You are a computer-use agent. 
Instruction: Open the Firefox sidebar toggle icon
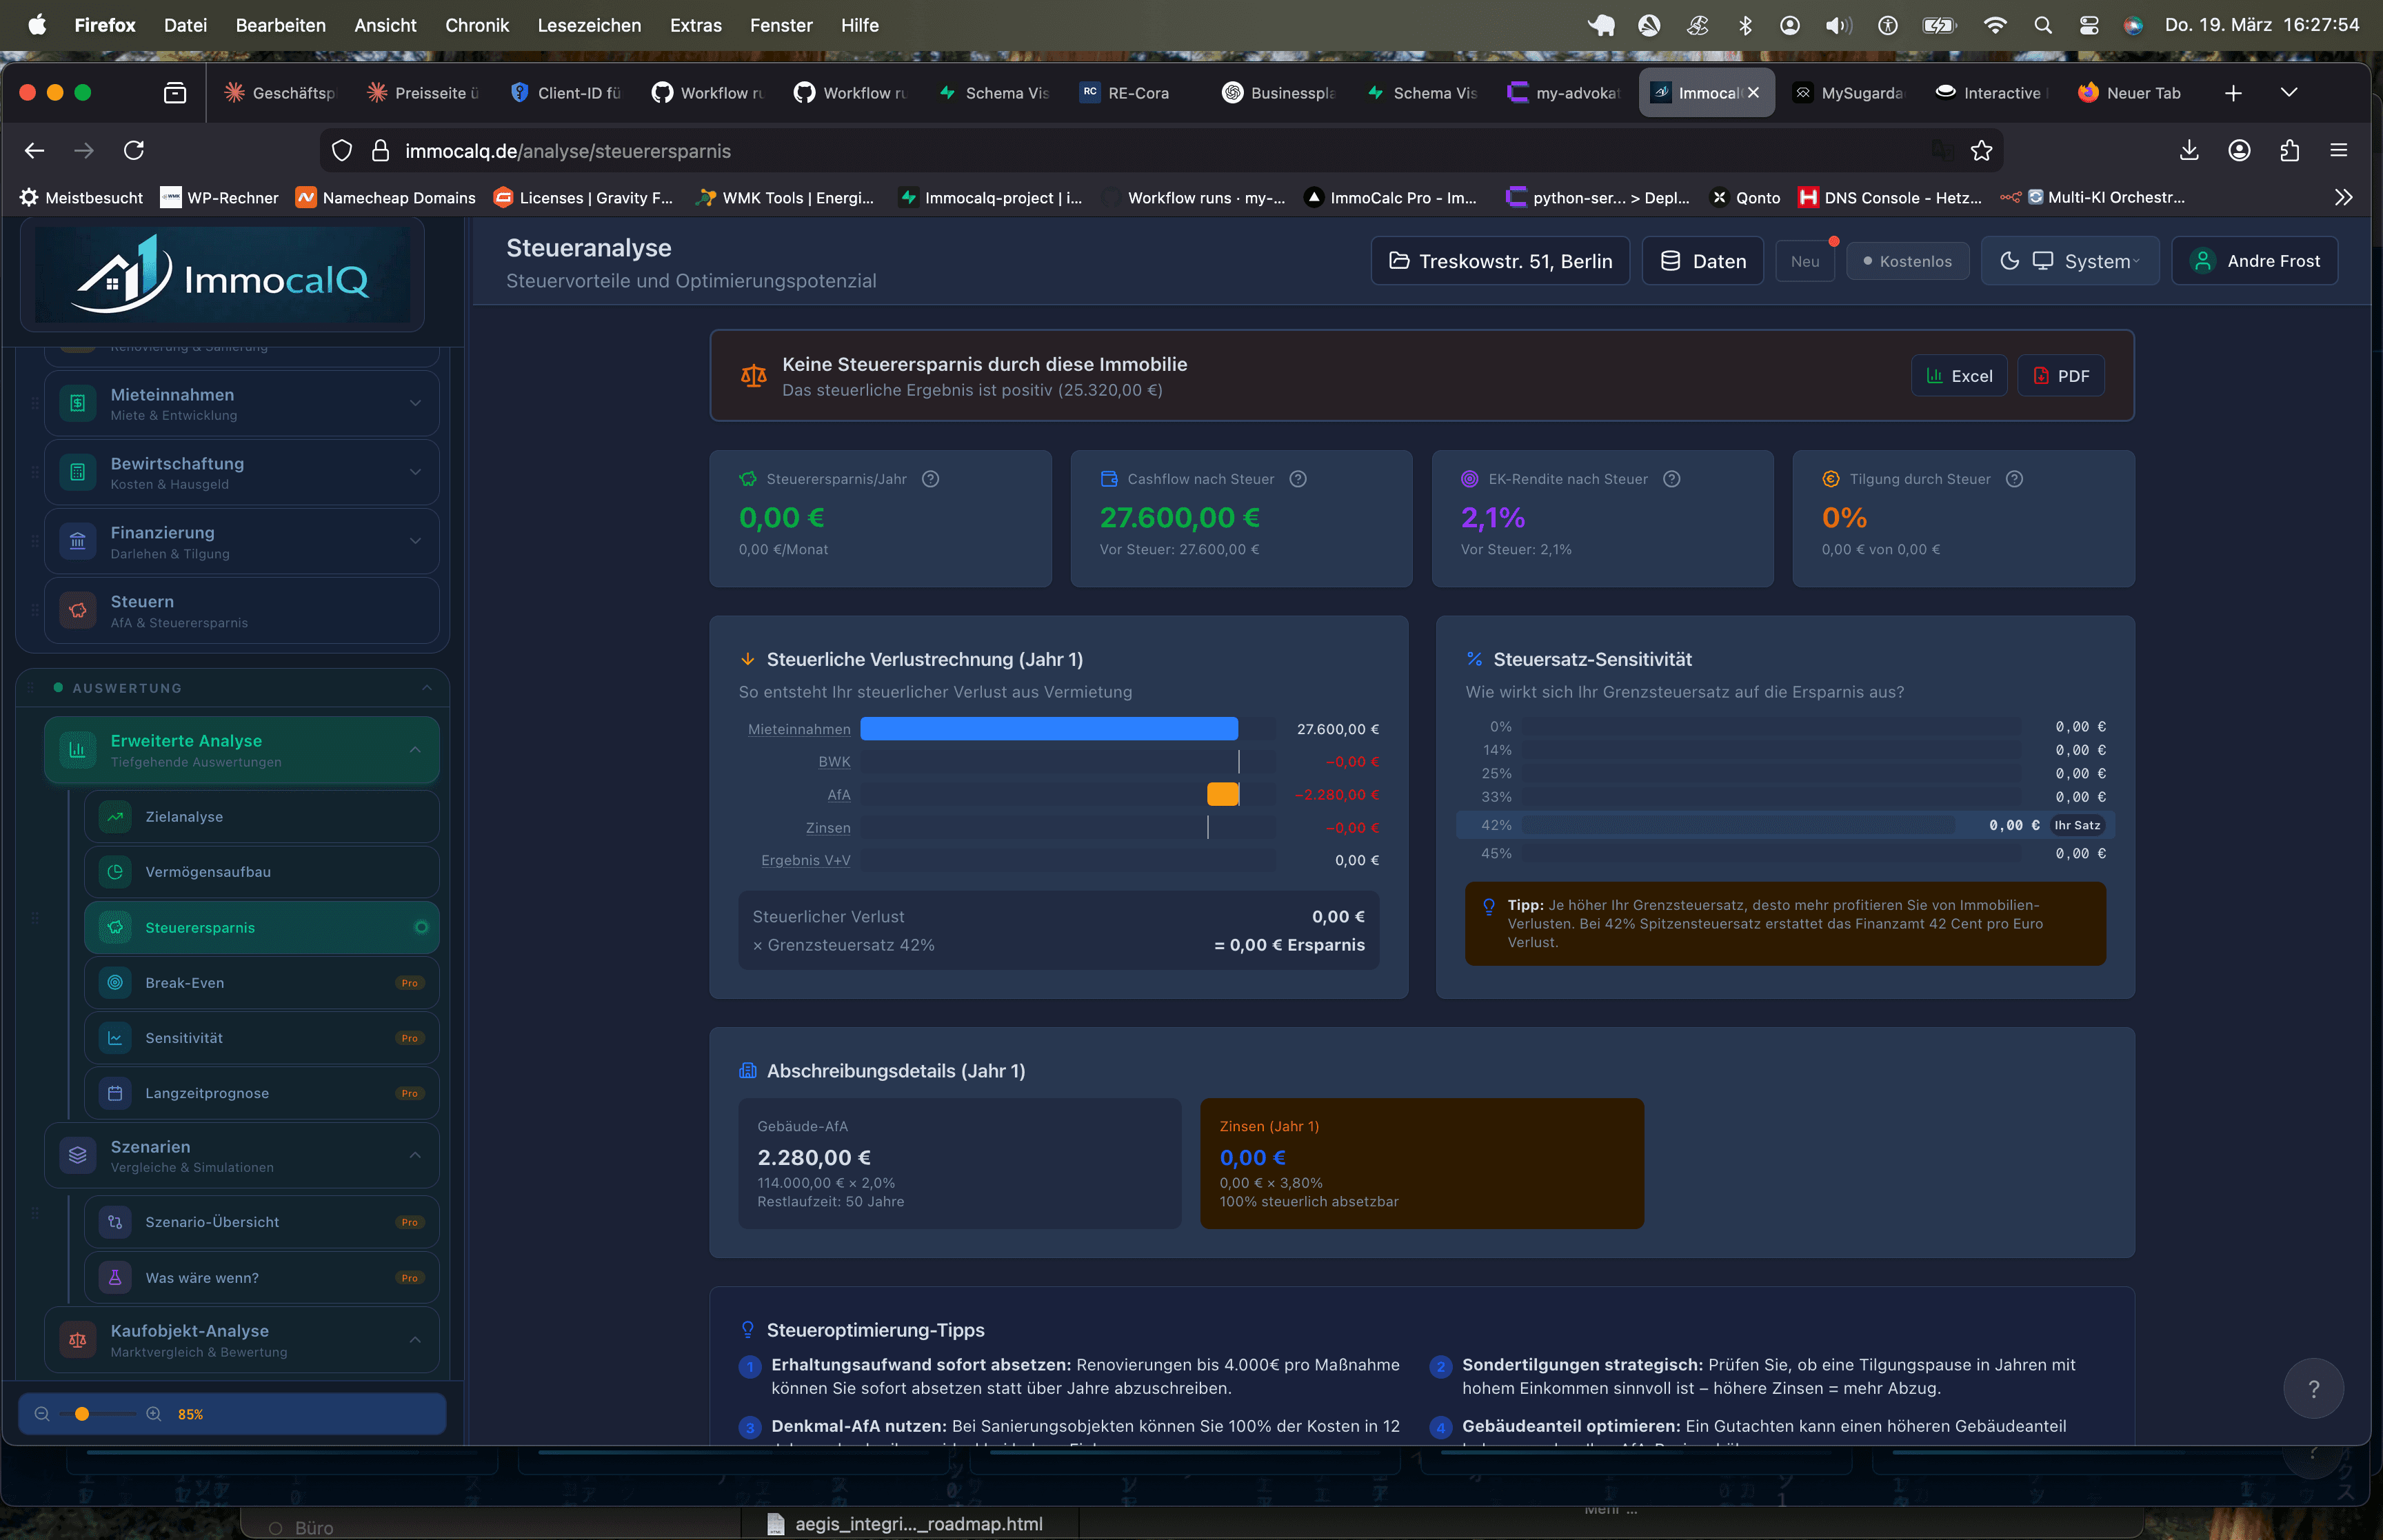tap(175, 93)
